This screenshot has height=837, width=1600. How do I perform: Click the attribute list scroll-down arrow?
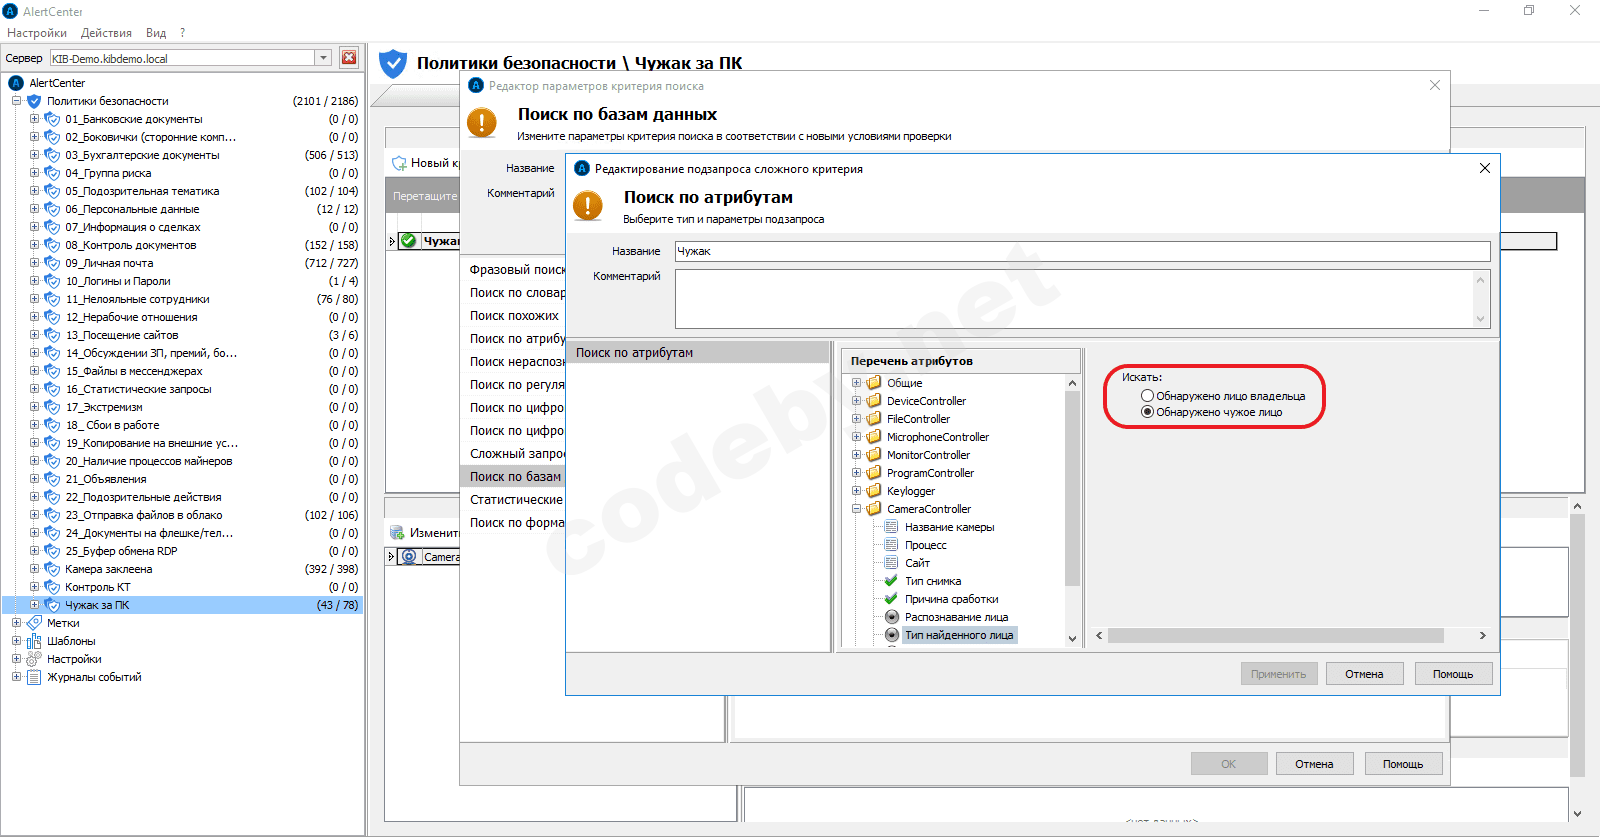[1072, 639]
